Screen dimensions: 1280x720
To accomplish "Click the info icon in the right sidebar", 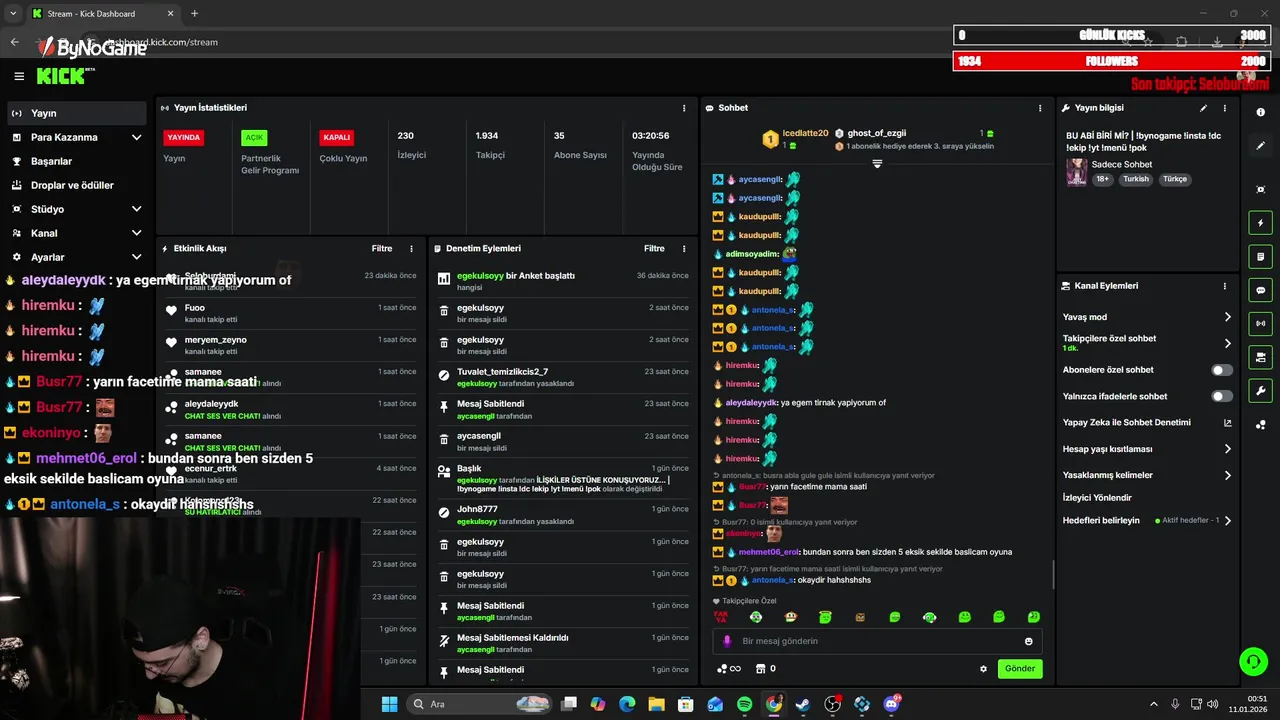I will click(1261, 112).
